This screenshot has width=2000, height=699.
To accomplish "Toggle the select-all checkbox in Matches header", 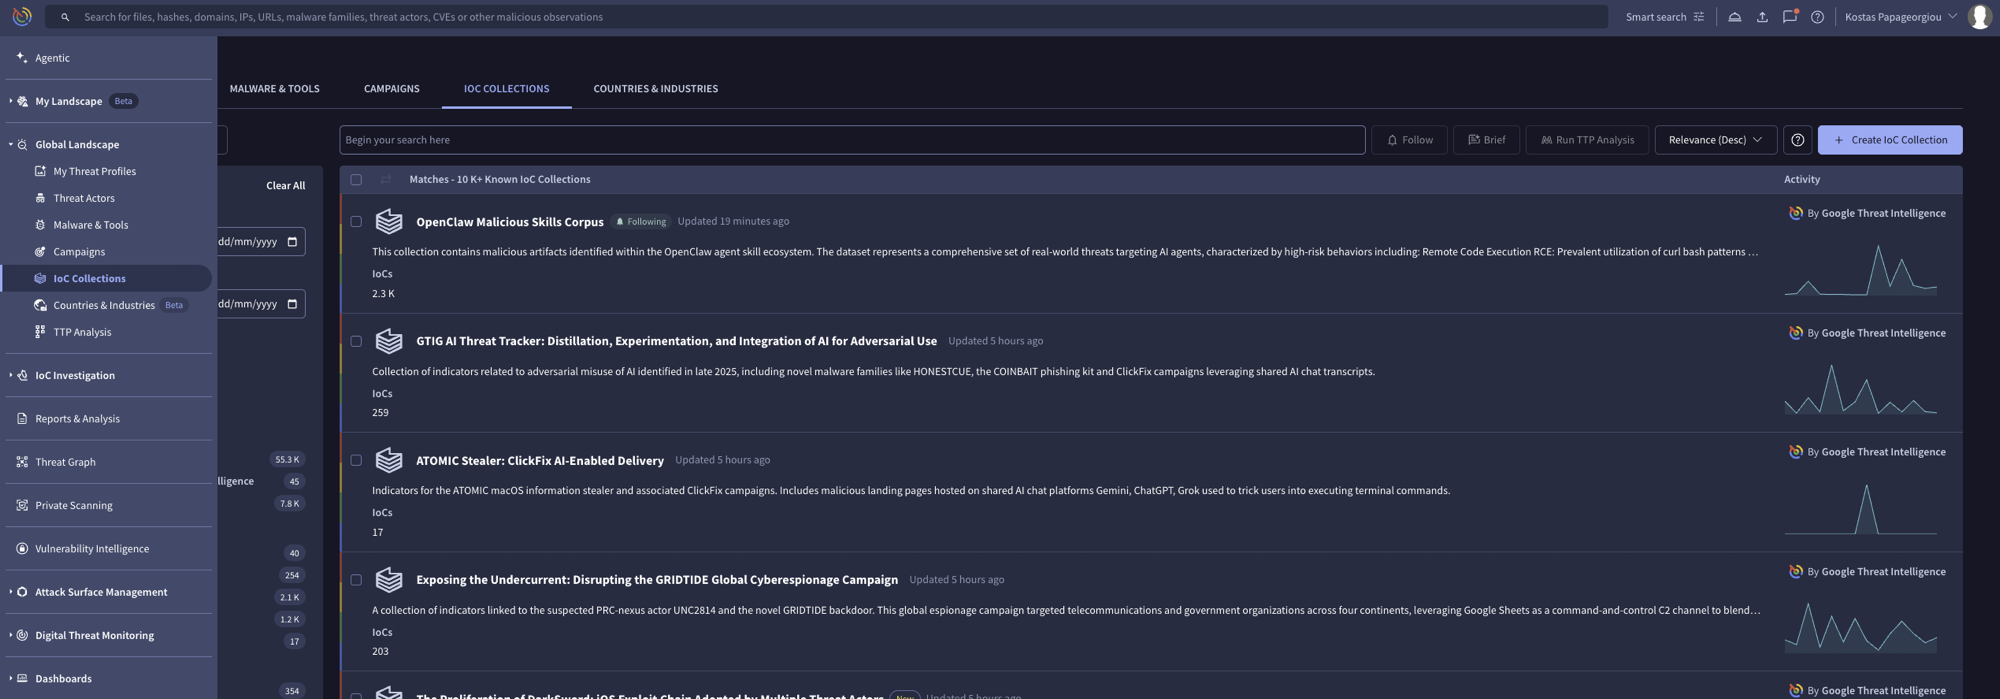I will [x=356, y=180].
